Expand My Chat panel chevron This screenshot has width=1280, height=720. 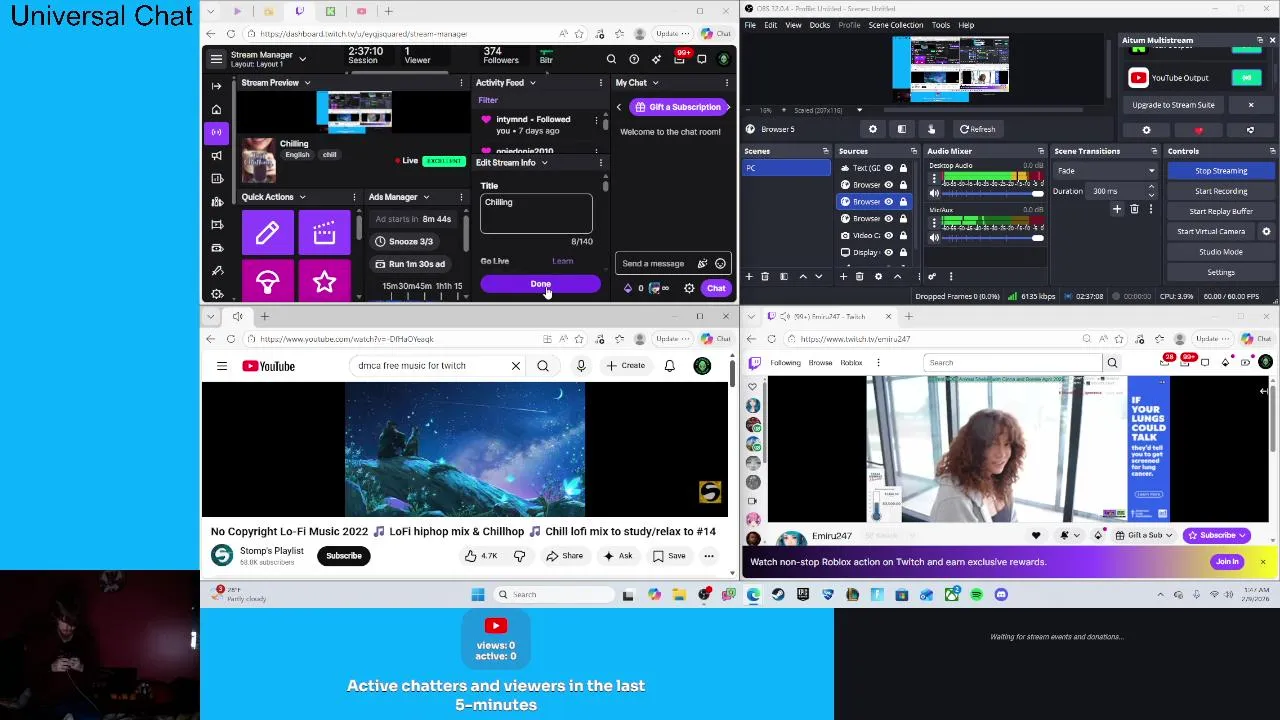655,83
